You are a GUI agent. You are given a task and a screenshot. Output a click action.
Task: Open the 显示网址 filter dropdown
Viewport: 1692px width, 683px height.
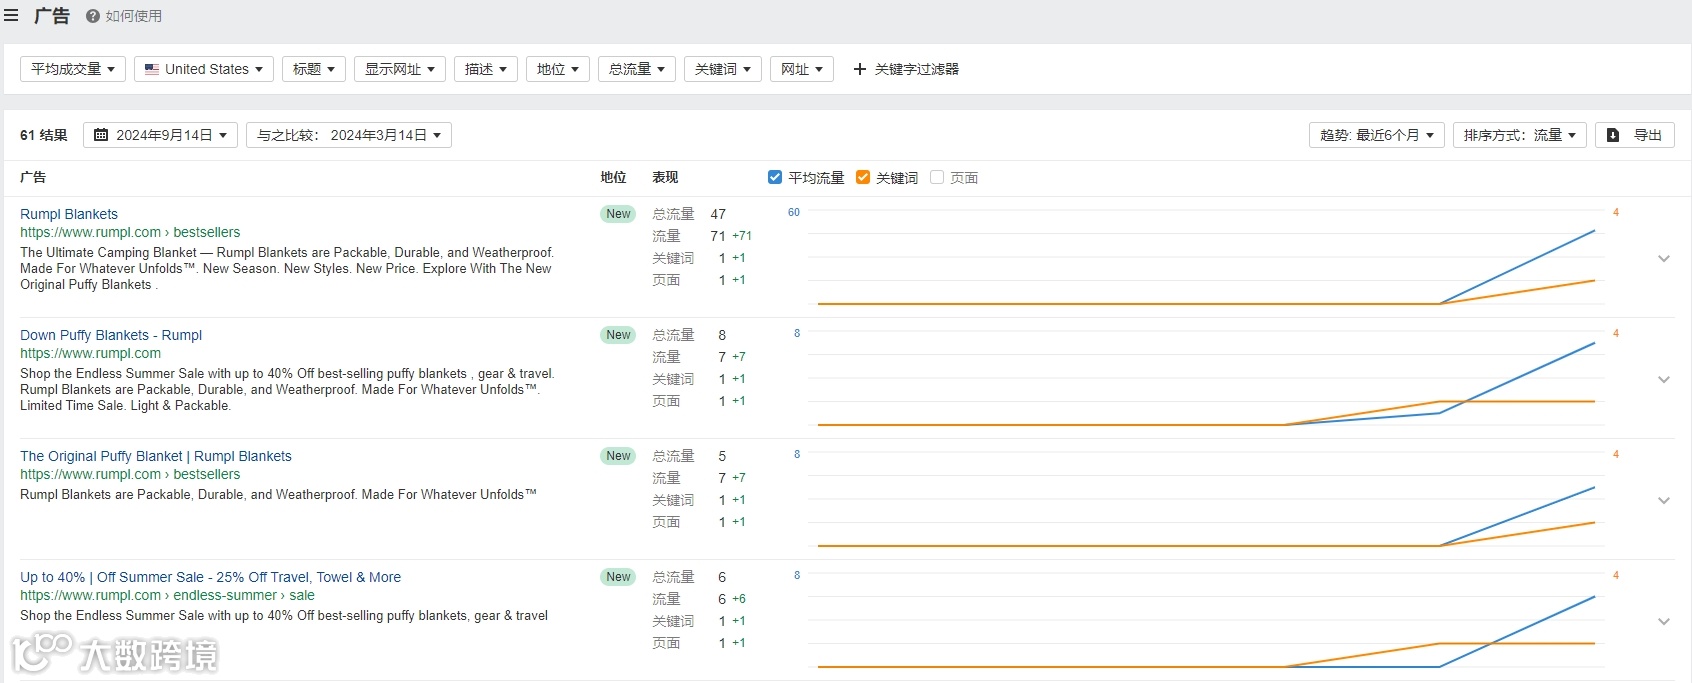coord(400,69)
